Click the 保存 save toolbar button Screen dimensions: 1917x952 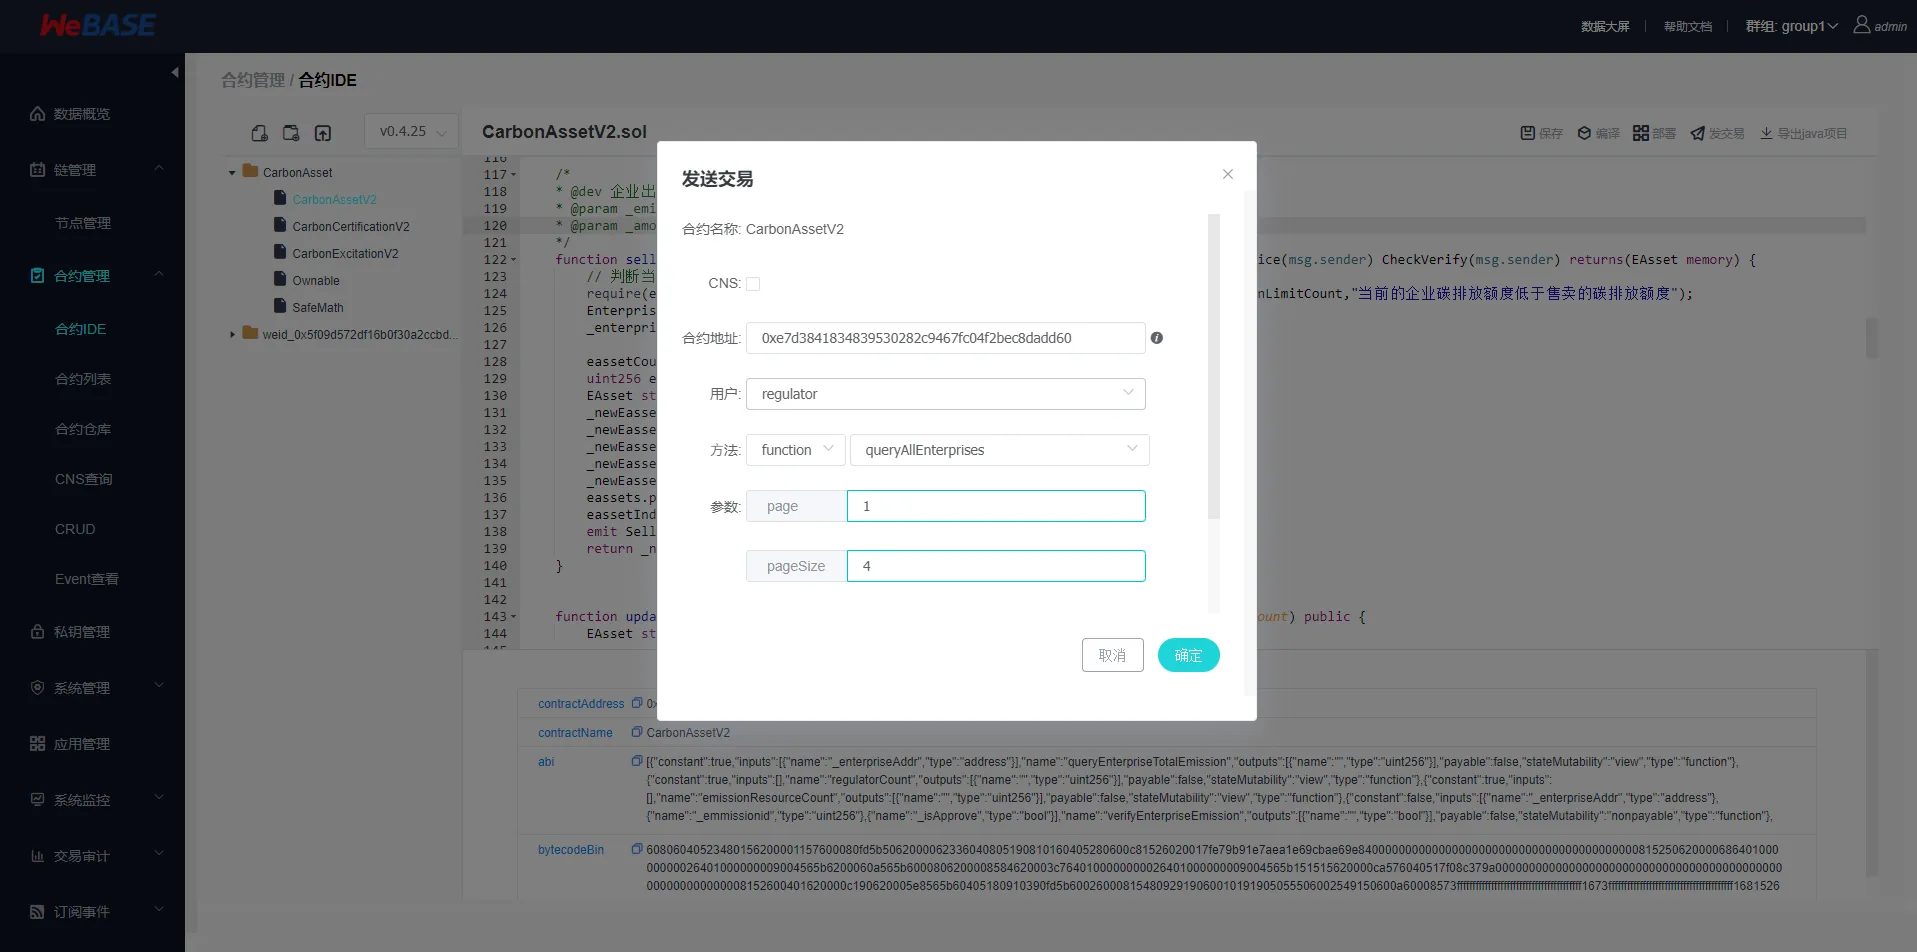point(1541,133)
